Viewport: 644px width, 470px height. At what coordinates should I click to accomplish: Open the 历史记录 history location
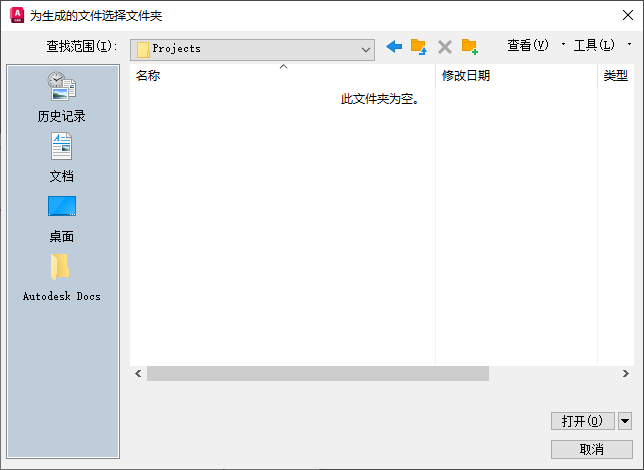click(x=62, y=97)
